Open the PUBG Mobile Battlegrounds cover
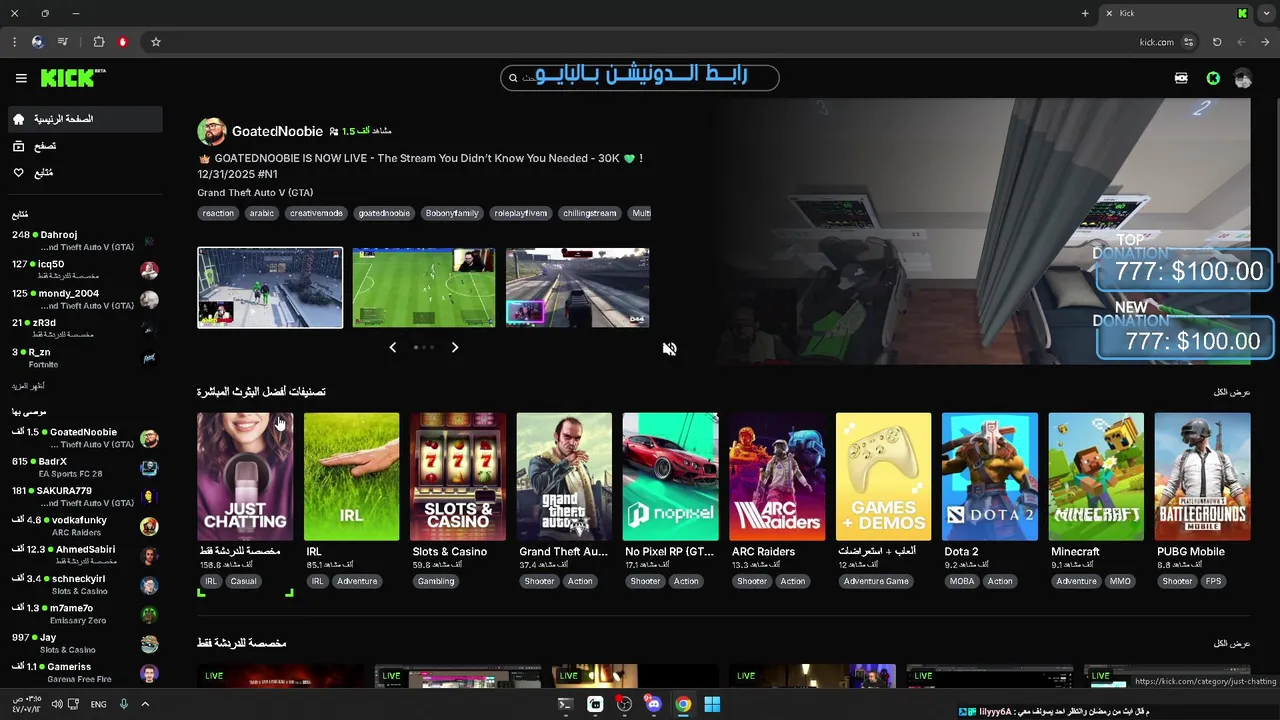 pos(1202,476)
